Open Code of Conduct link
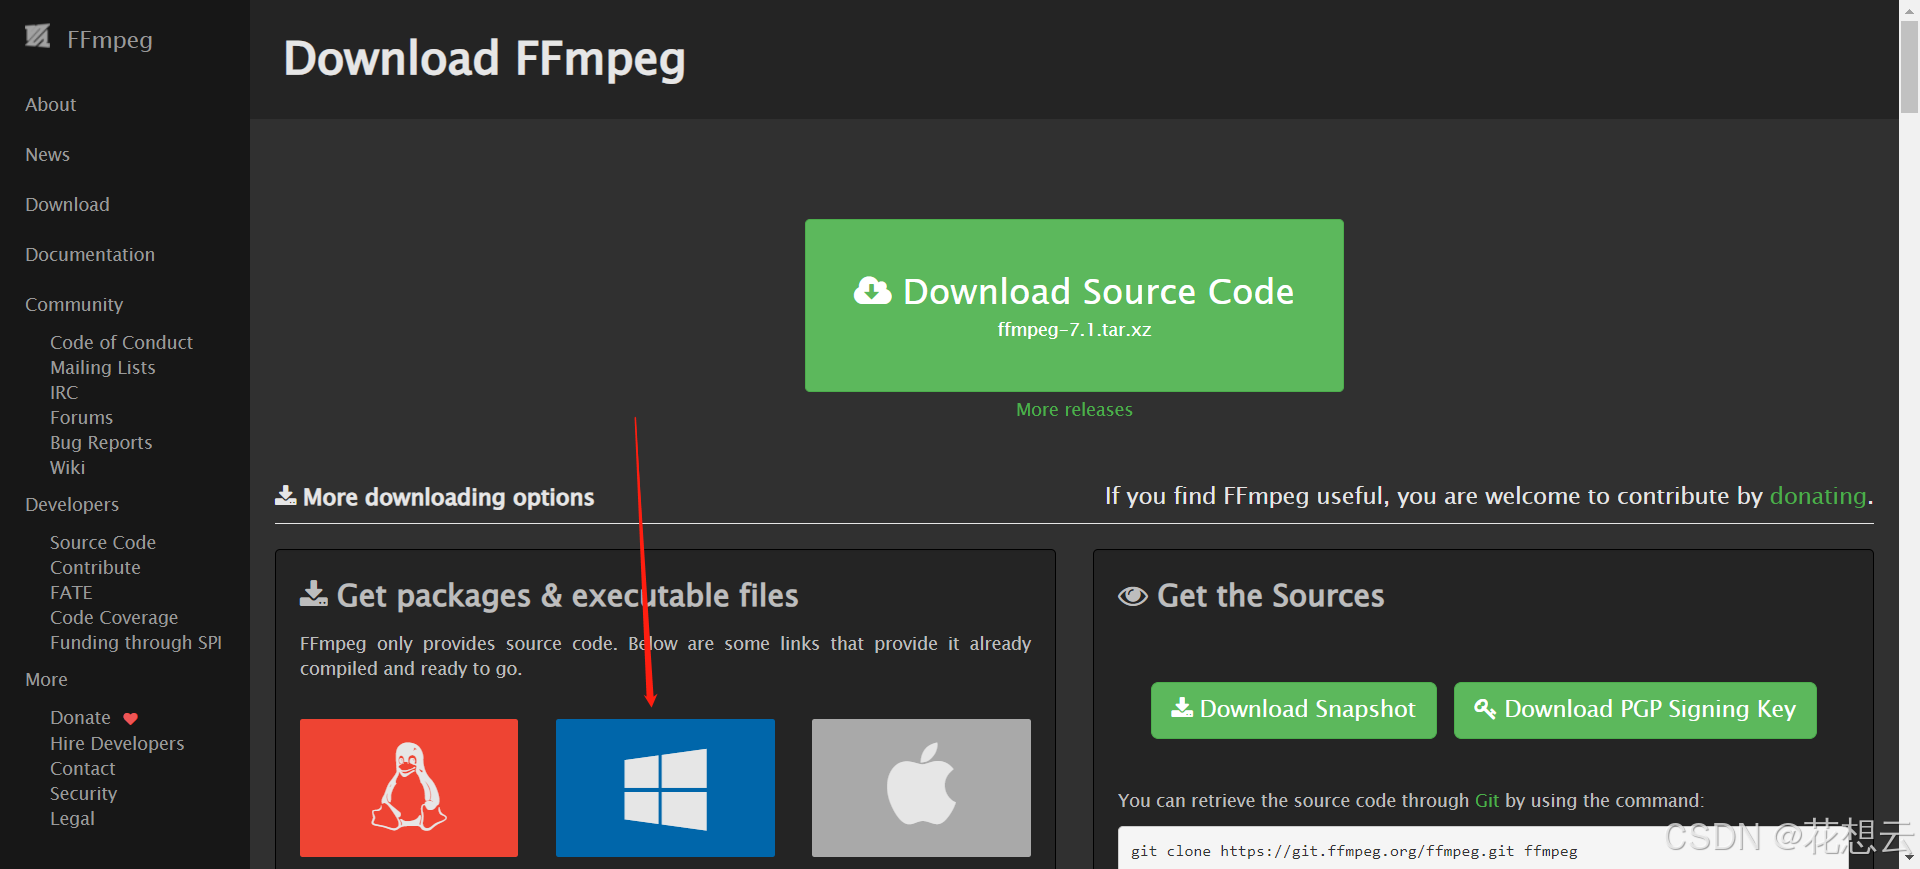The width and height of the screenshot is (1920, 869). pos(121,343)
